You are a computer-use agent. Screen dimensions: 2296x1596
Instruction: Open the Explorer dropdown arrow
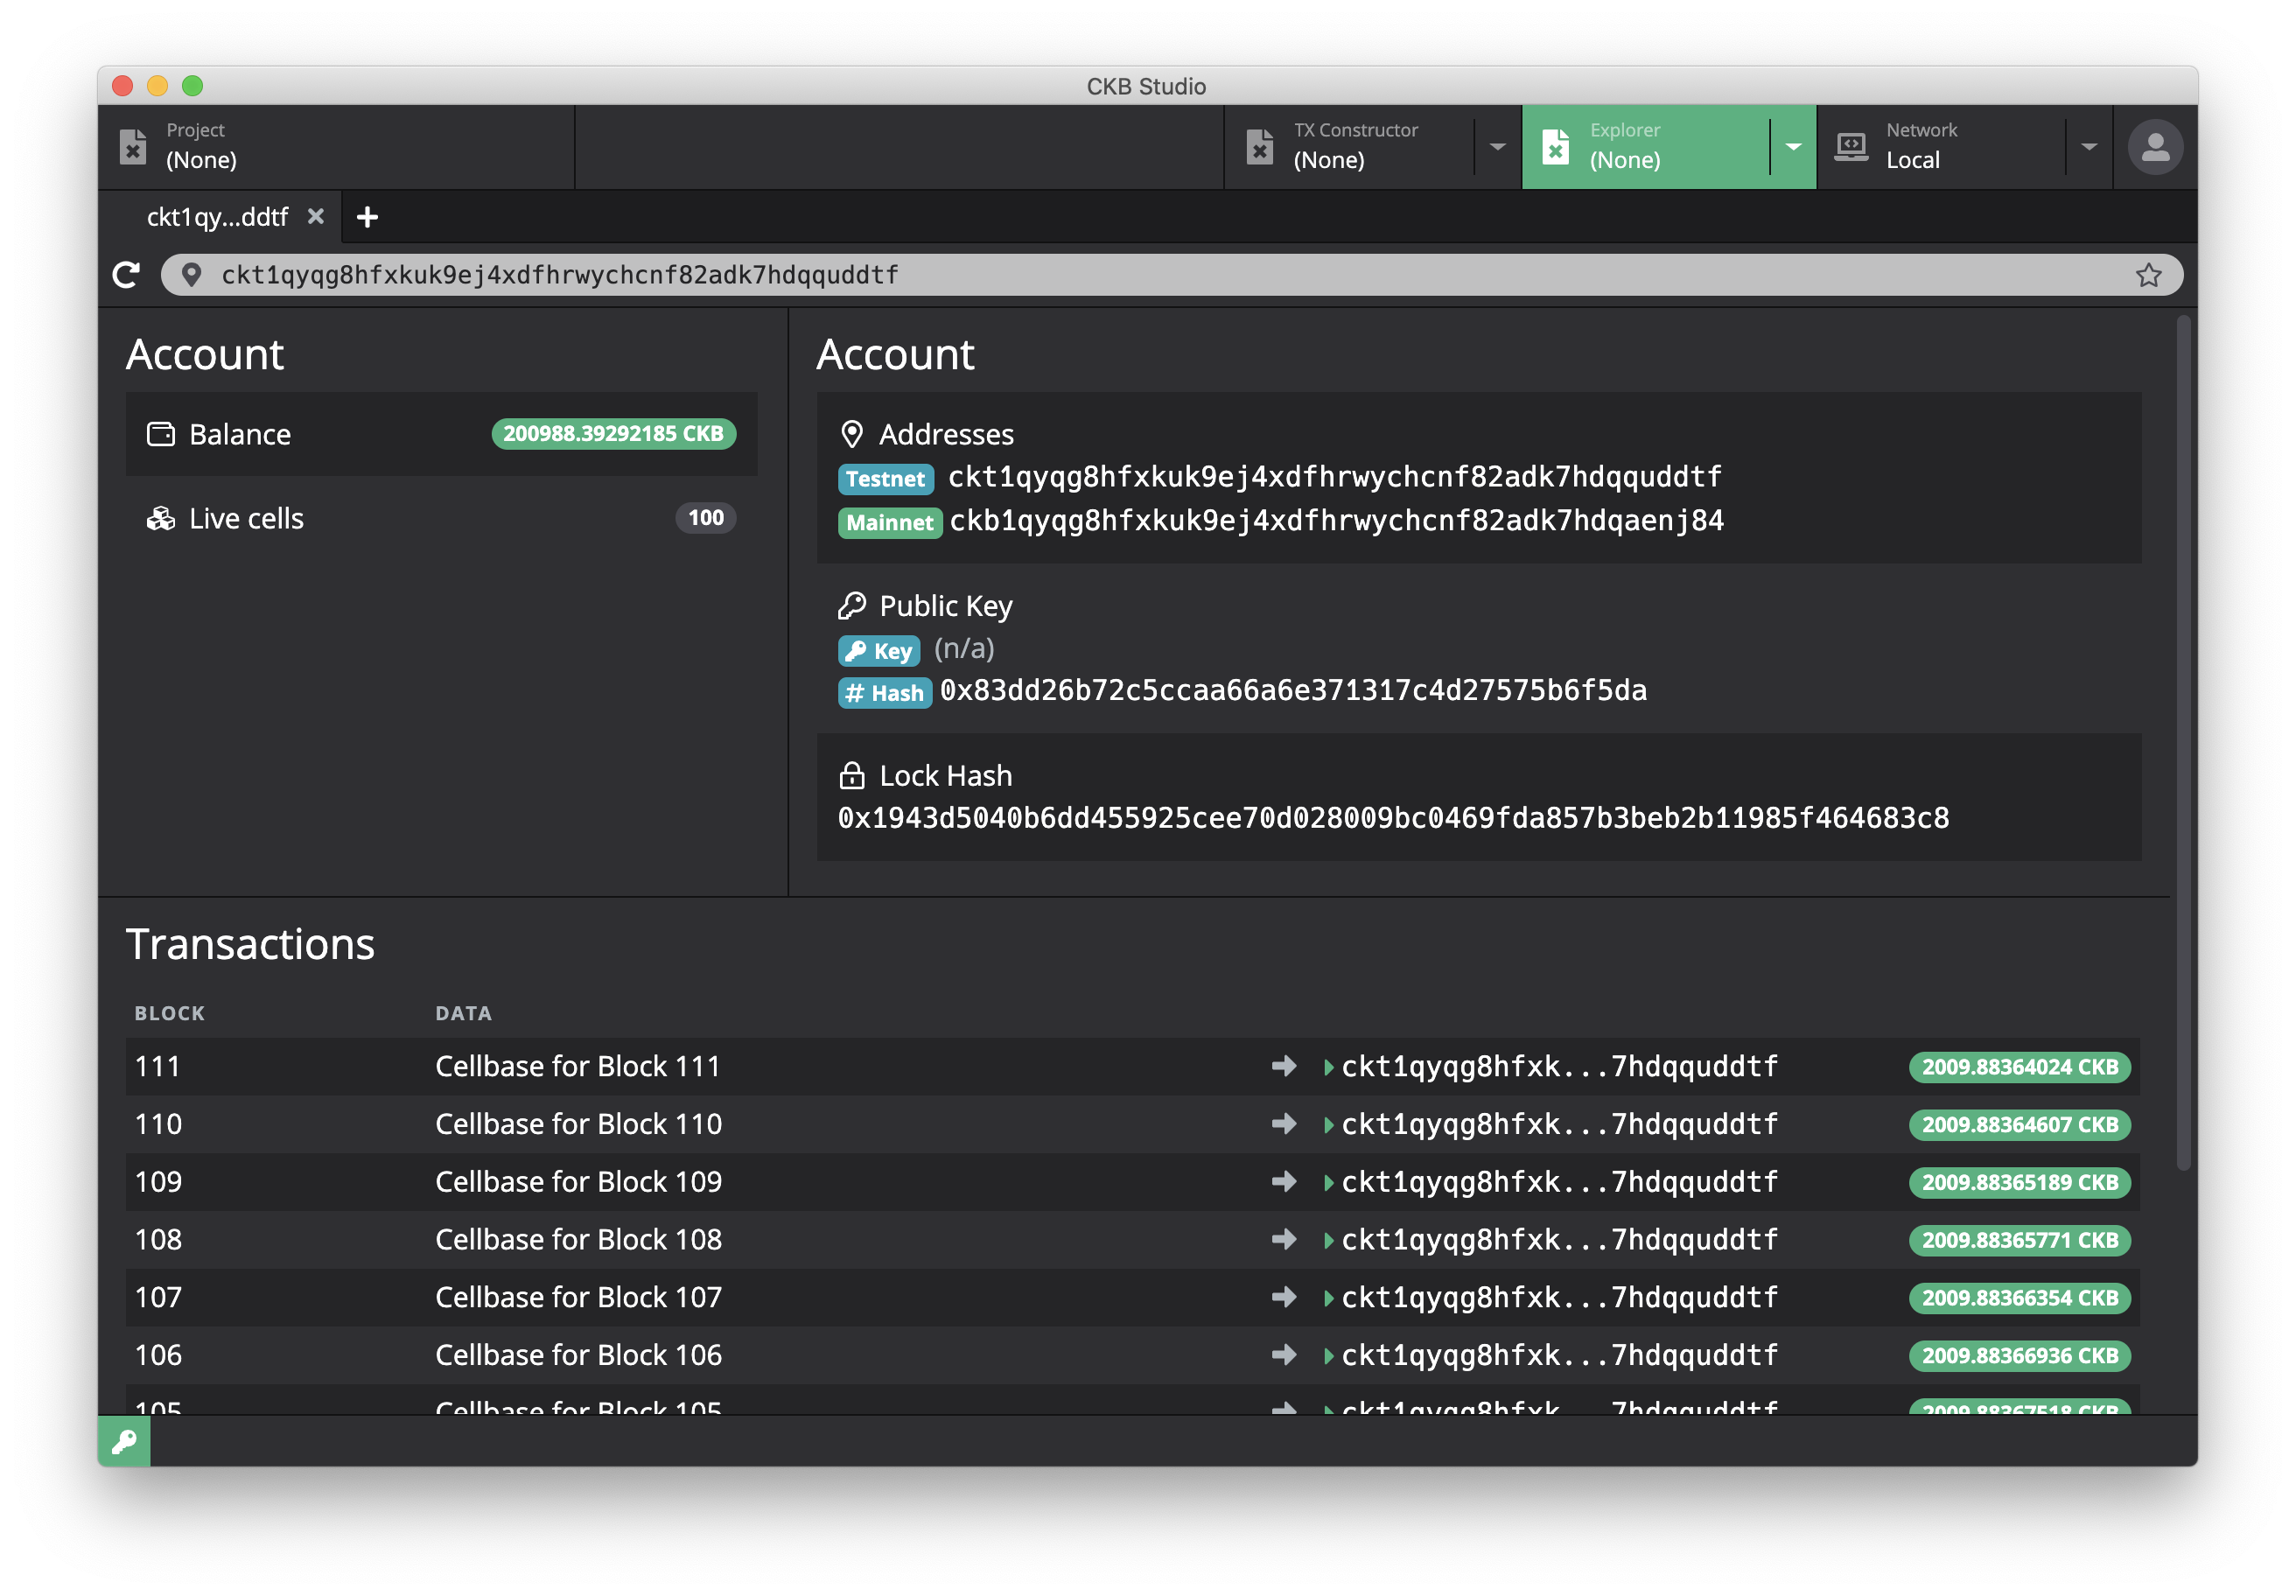coord(1793,147)
